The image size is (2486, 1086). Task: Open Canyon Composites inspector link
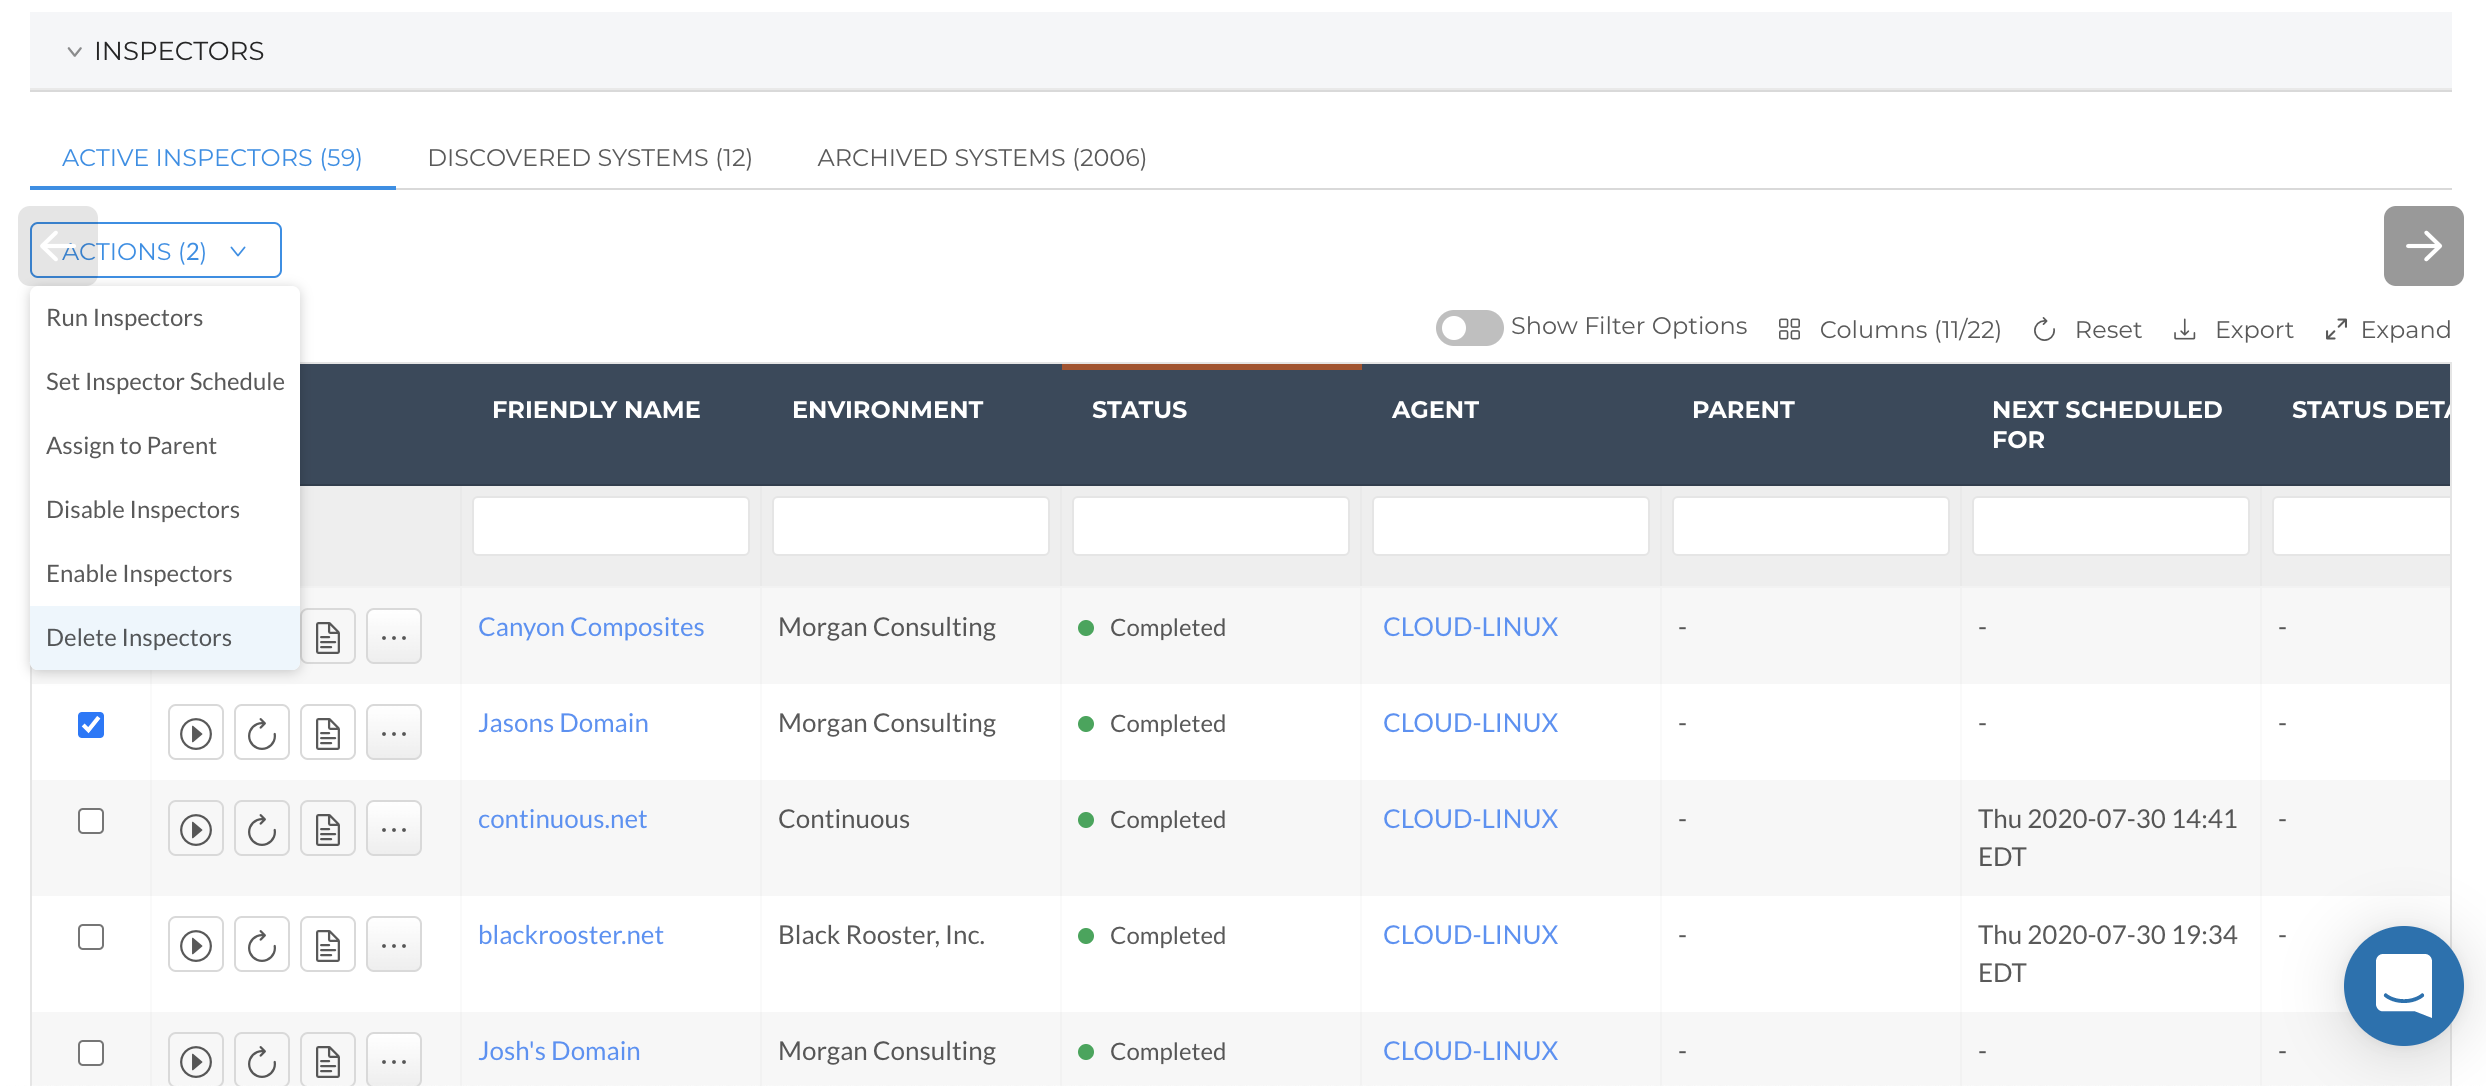click(x=591, y=627)
